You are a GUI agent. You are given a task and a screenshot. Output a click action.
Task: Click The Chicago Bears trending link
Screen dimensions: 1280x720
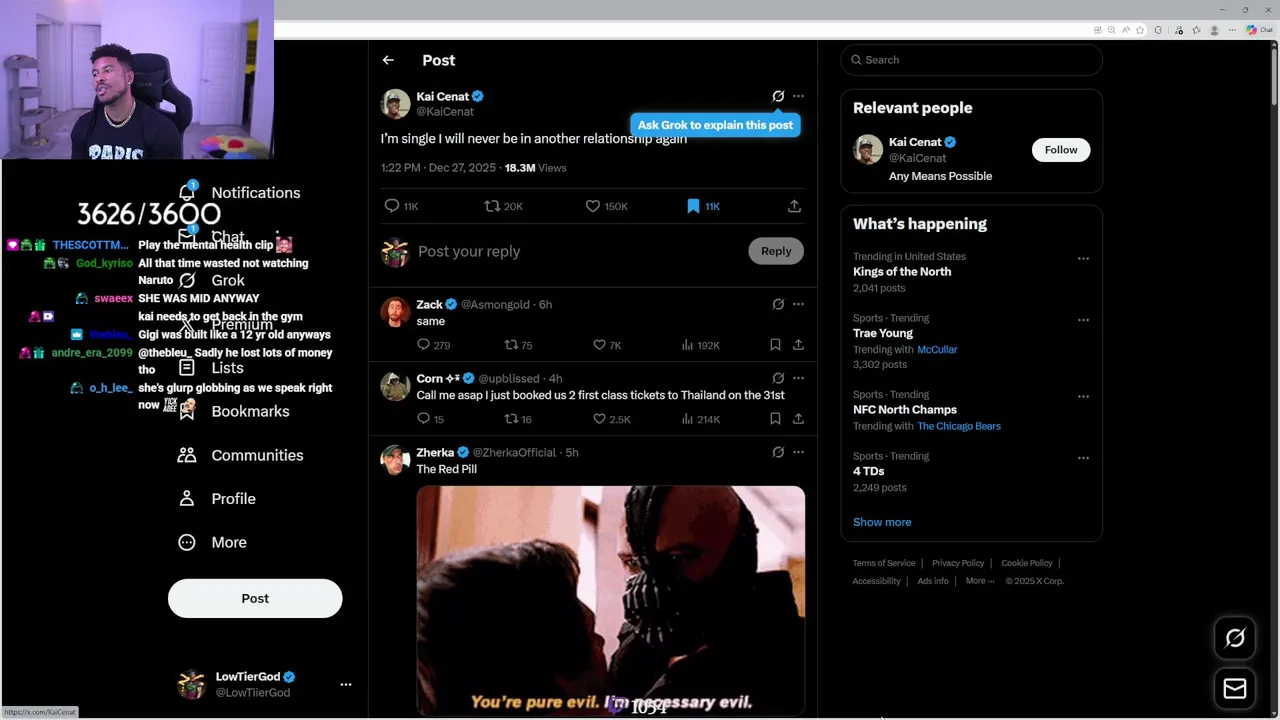[x=958, y=426]
